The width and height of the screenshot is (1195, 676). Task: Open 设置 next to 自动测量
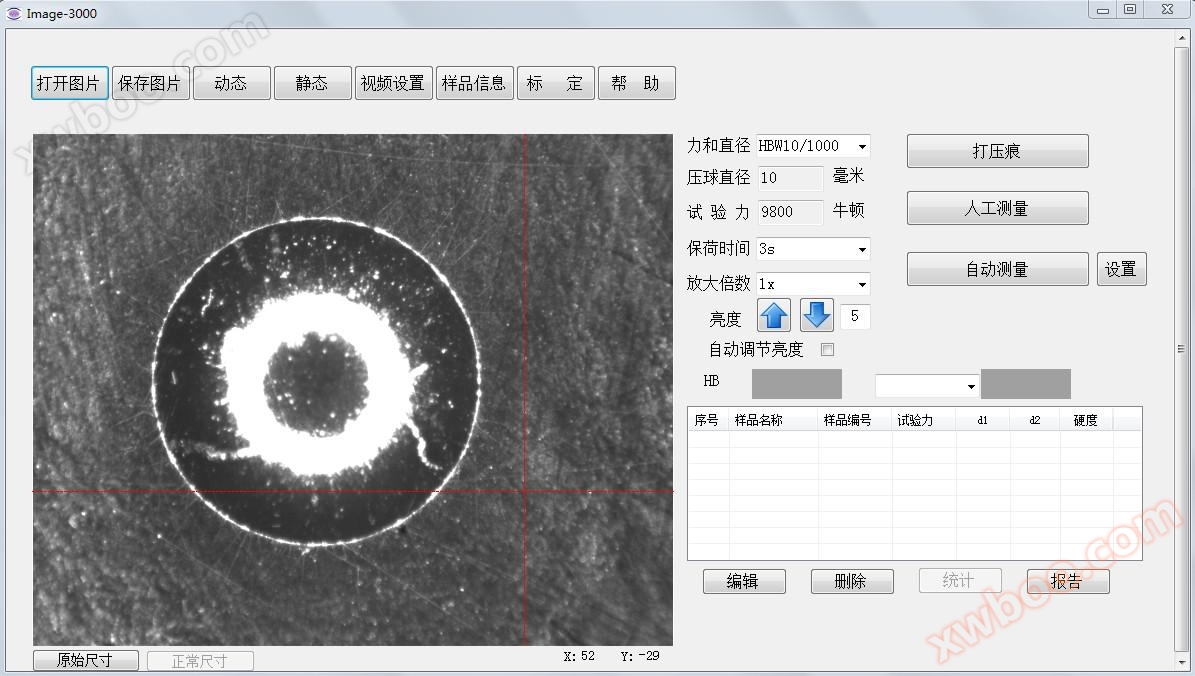pyautogui.click(x=1121, y=269)
